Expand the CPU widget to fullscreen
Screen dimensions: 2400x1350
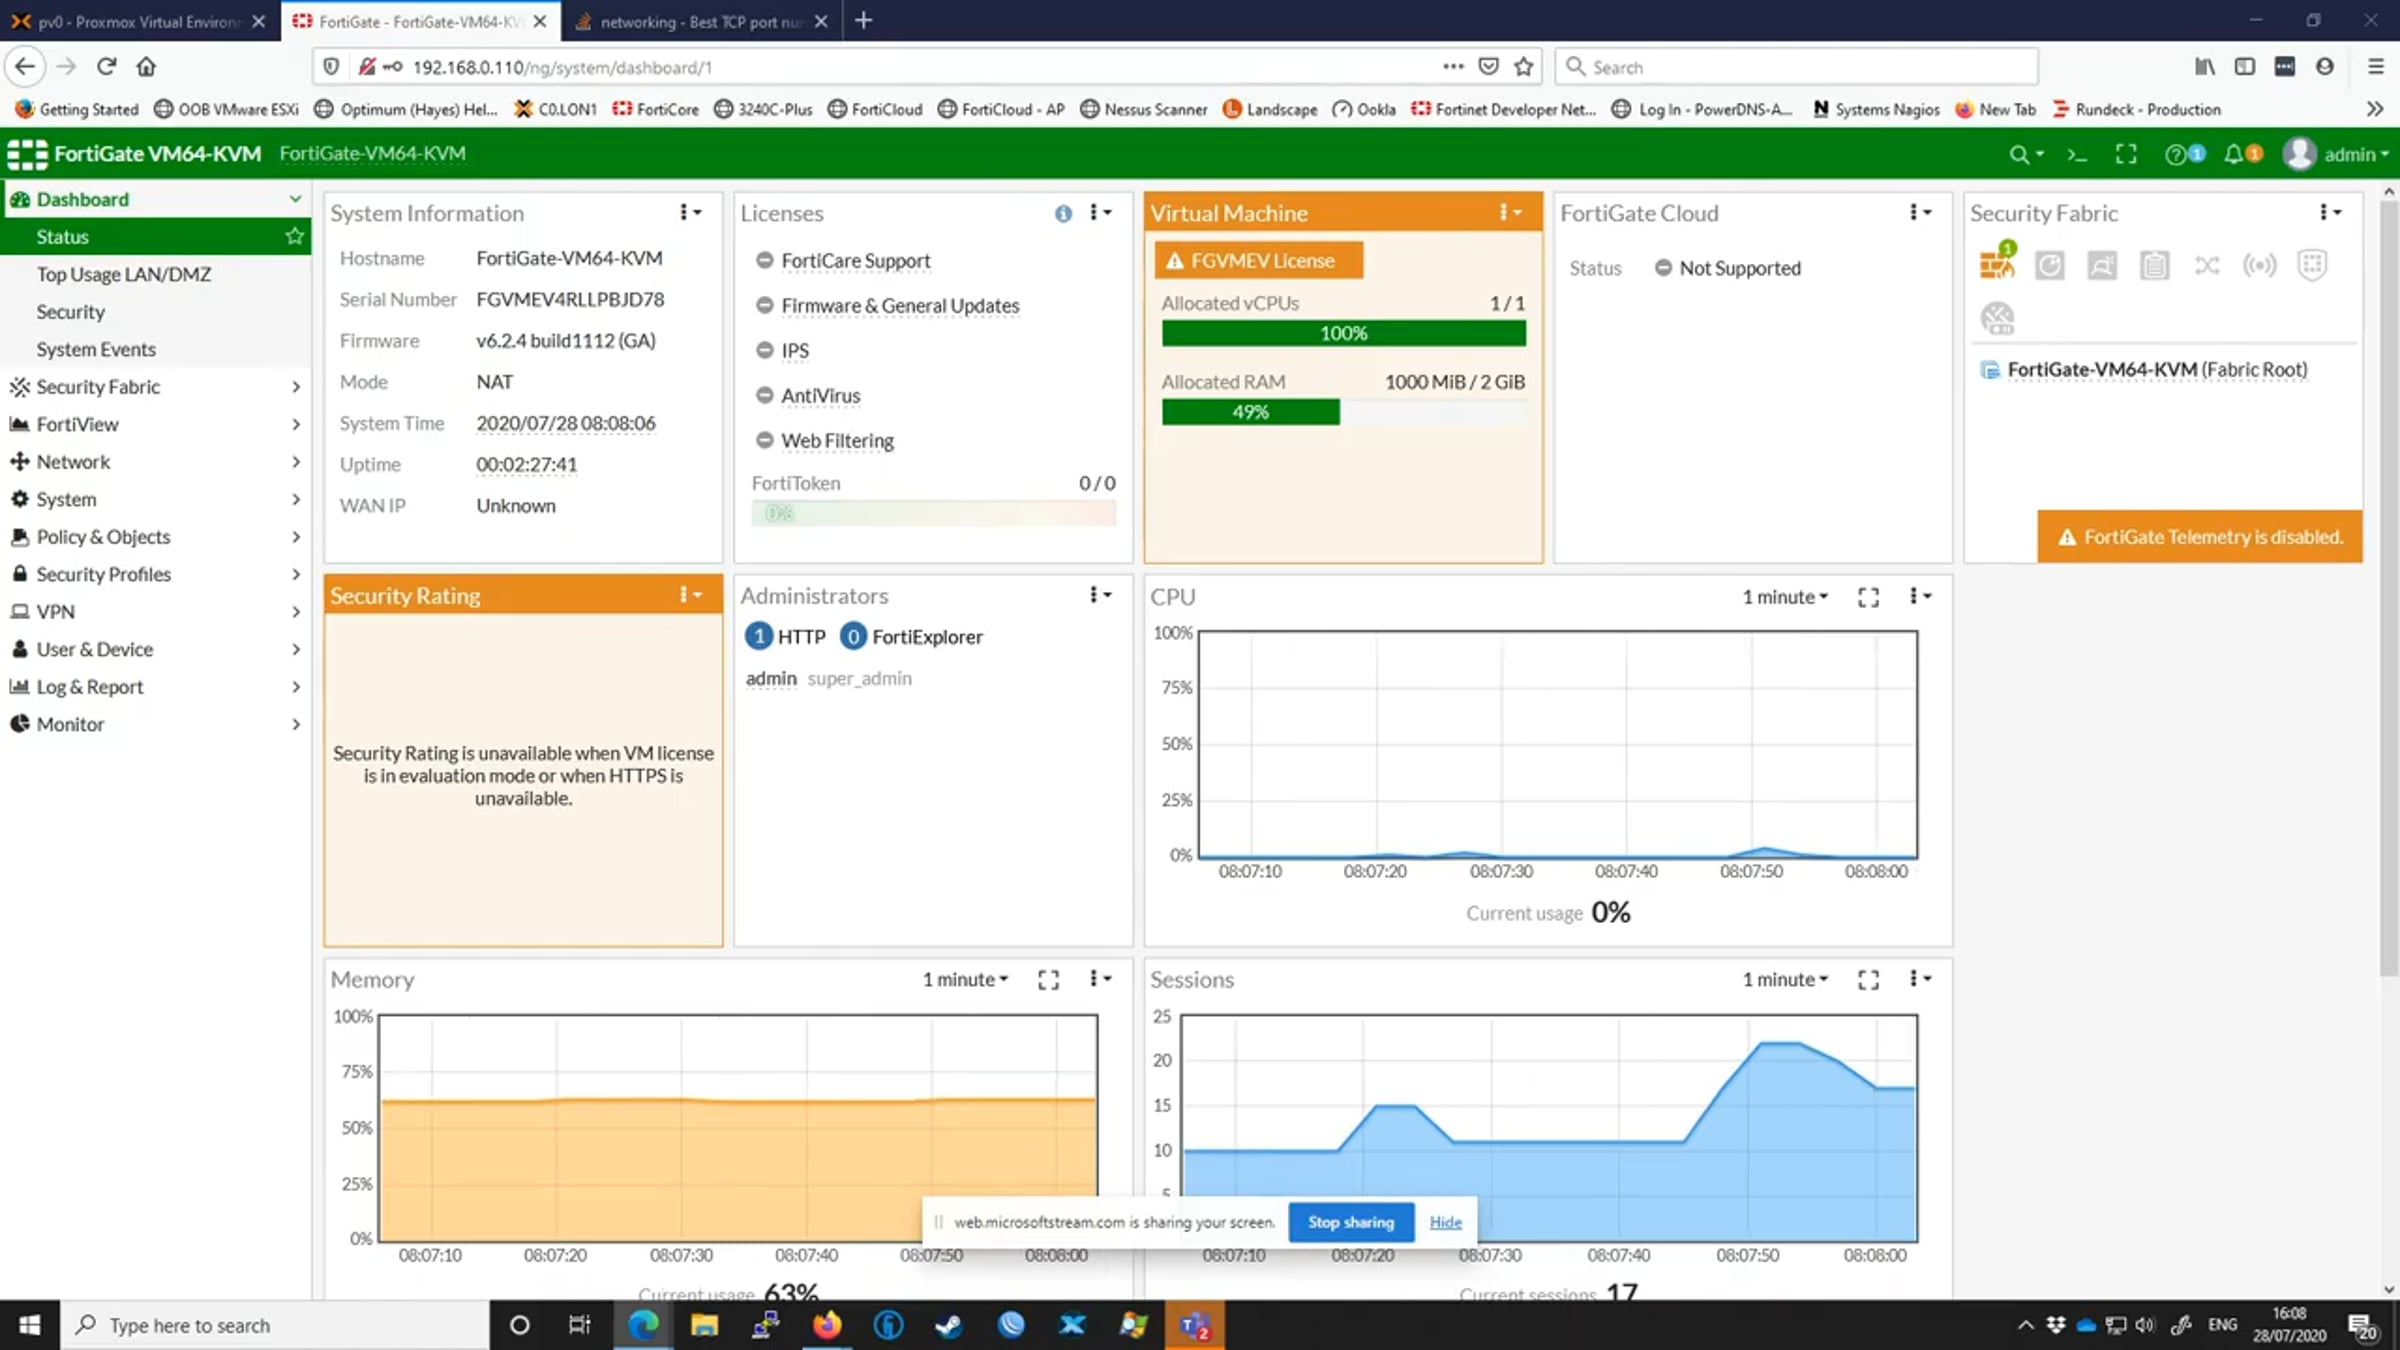coord(1868,597)
